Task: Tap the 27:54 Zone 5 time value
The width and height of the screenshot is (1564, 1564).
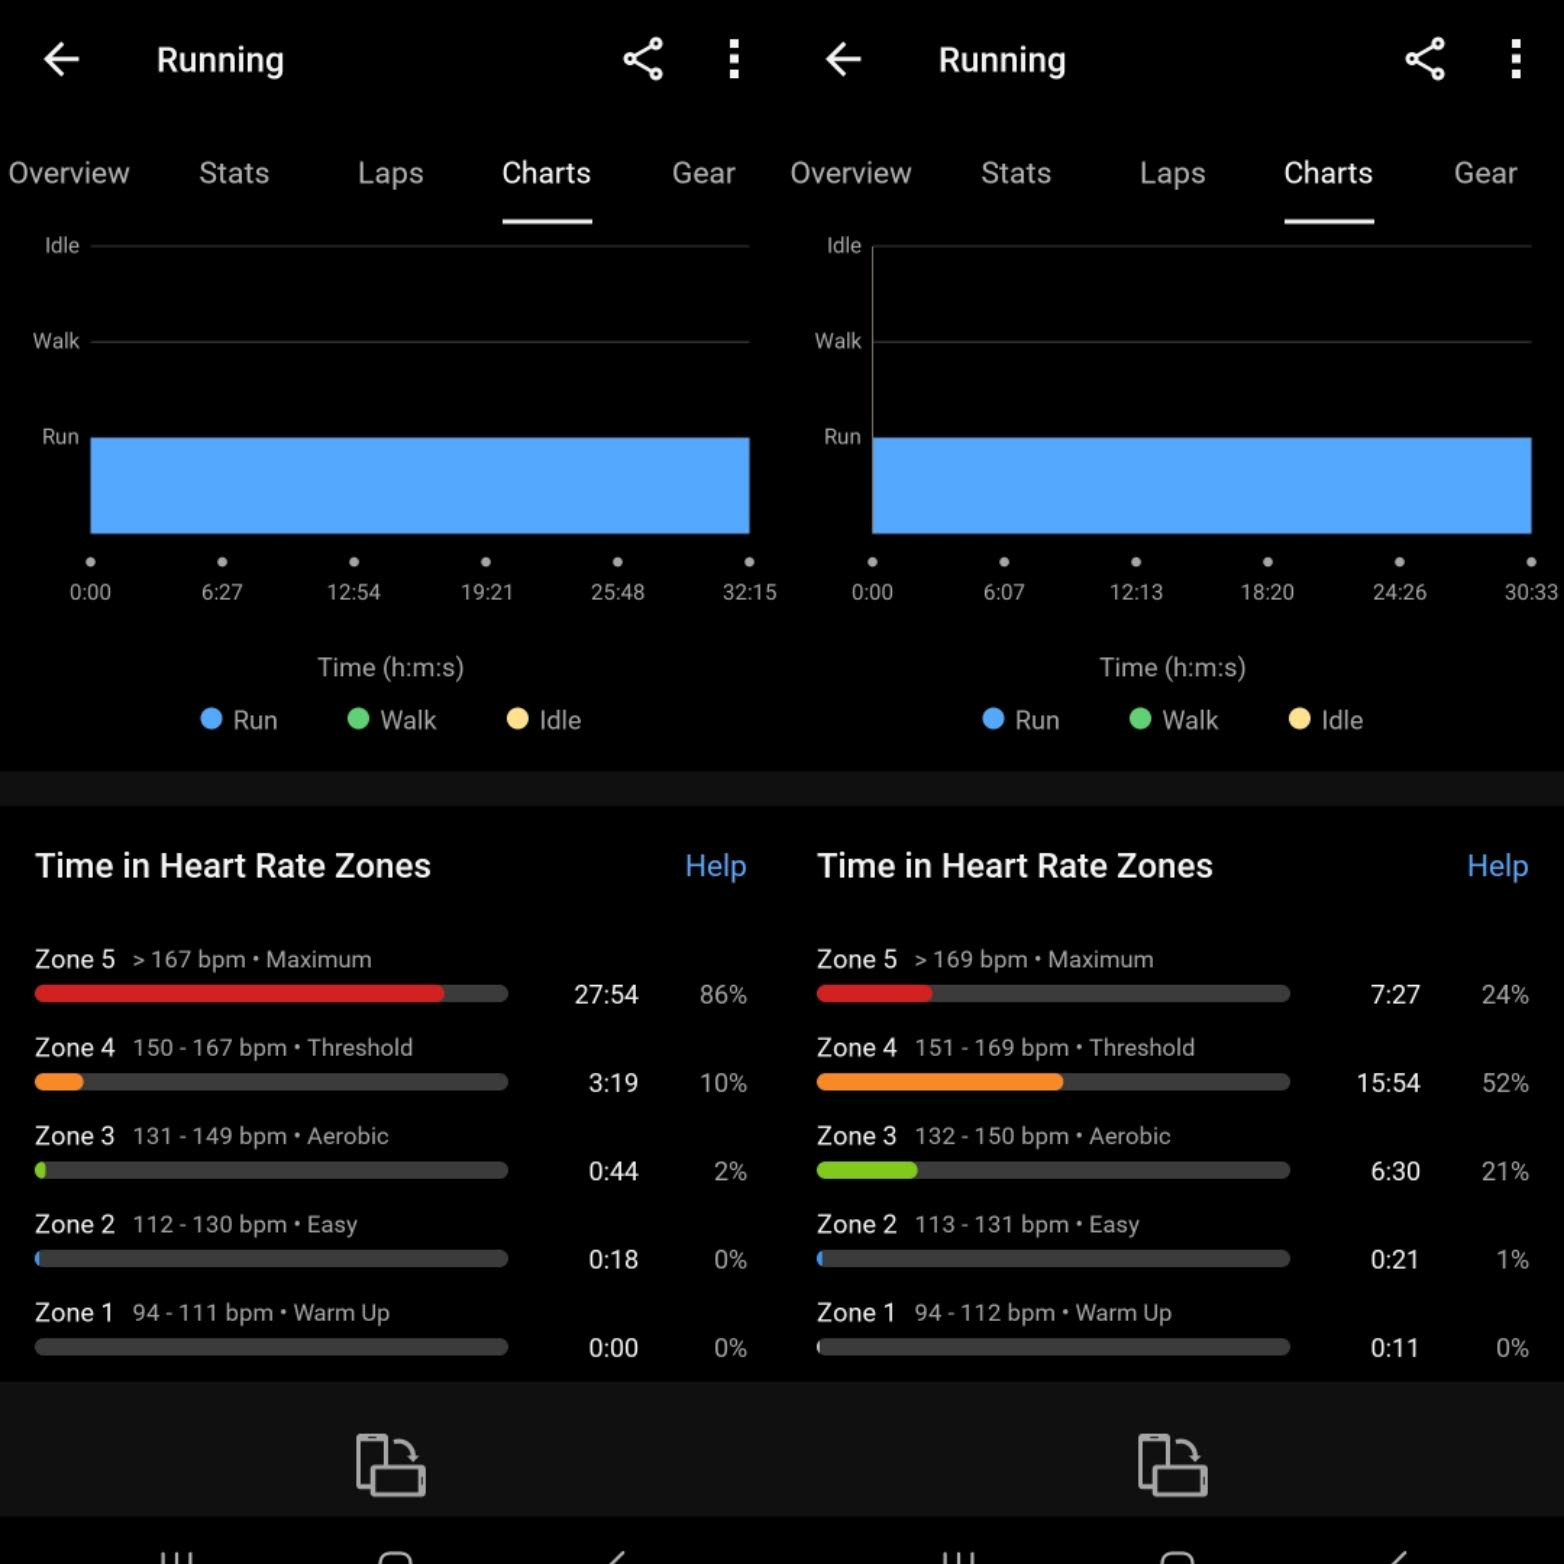Action: point(606,994)
